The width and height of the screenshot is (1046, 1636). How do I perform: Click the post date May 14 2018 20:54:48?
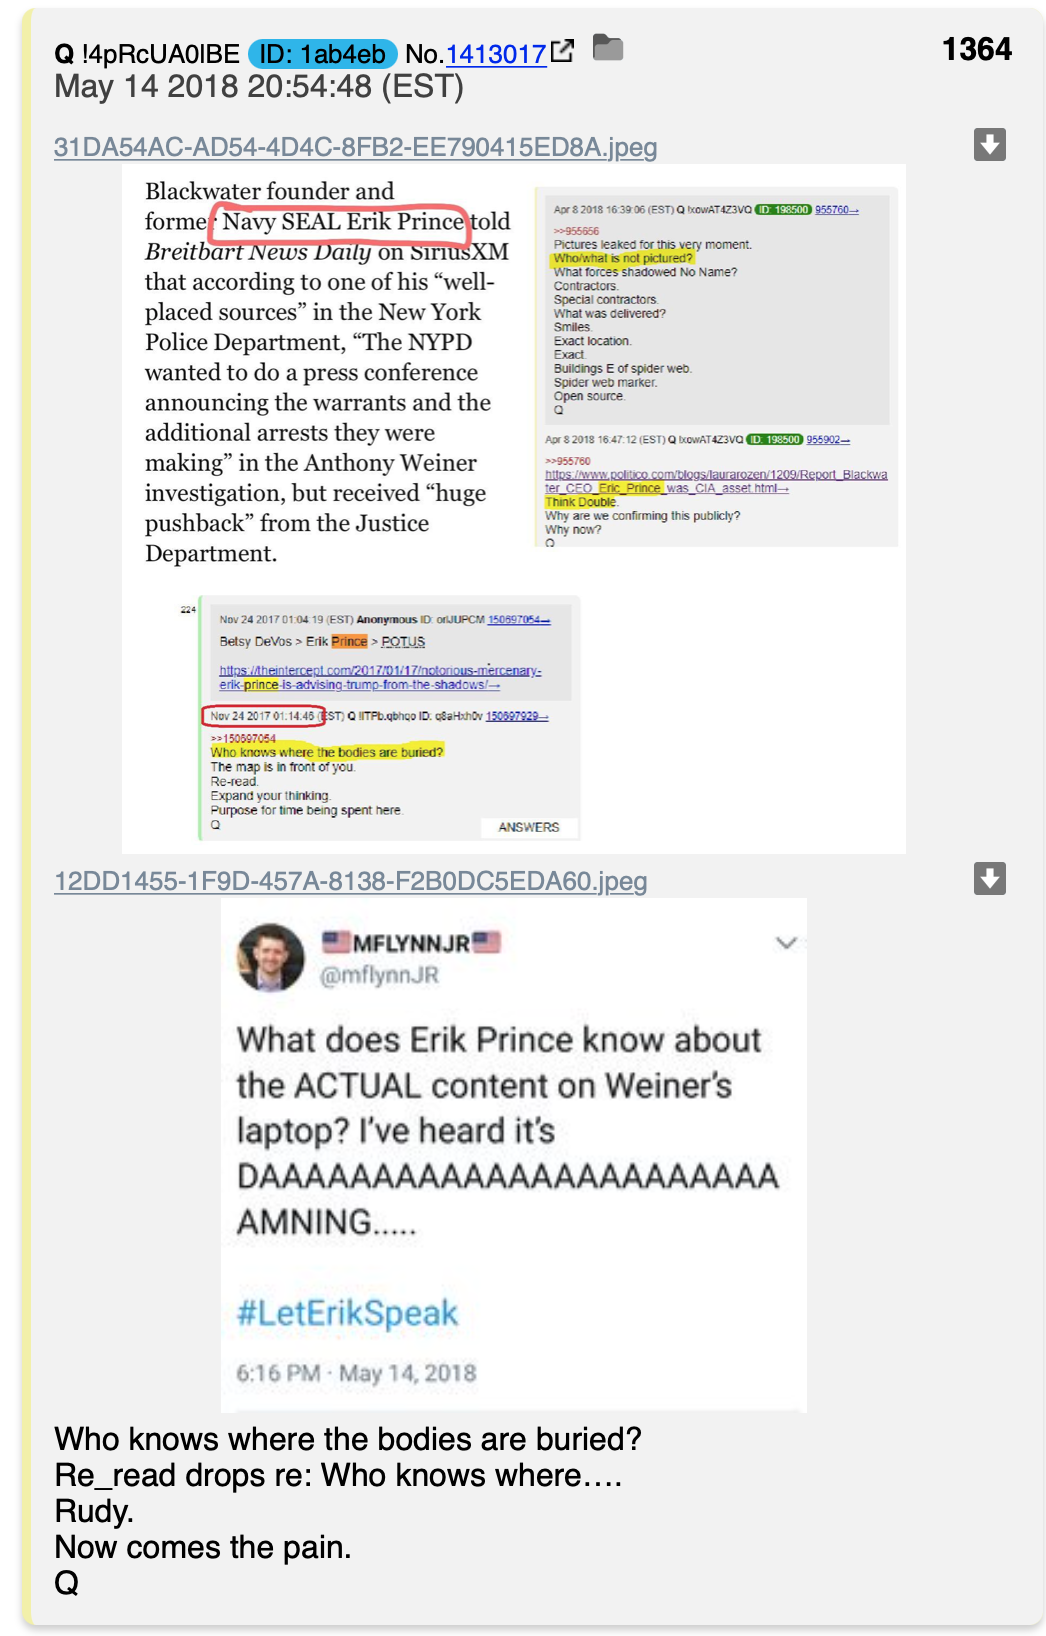point(259,87)
